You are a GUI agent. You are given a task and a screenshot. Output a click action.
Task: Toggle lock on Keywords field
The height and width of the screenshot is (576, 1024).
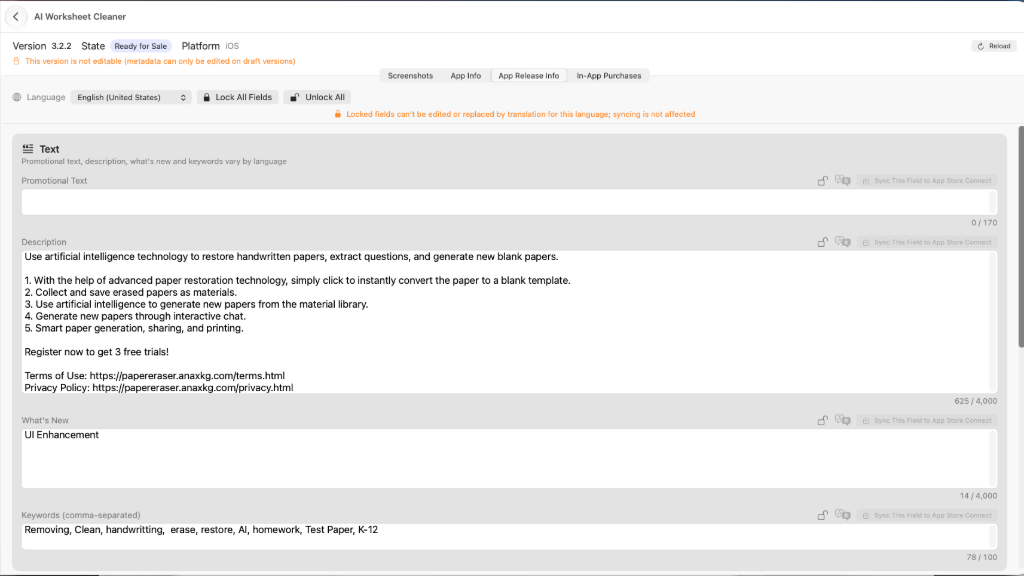[x=823, y=515]
